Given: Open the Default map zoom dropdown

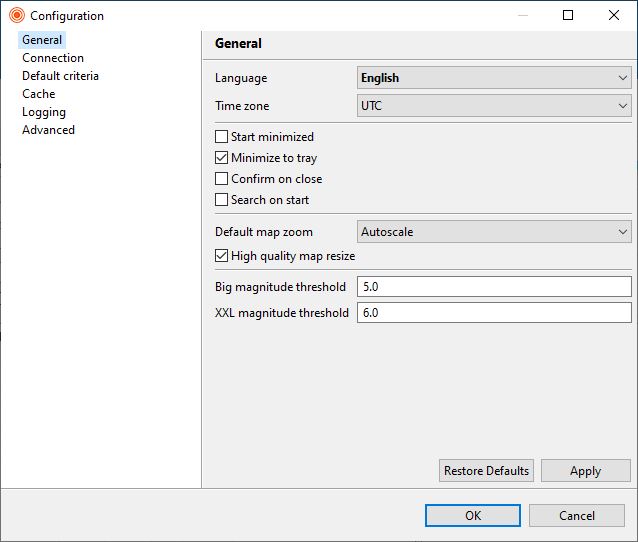Looking at the screenshot, I should [x=494, y=232].
